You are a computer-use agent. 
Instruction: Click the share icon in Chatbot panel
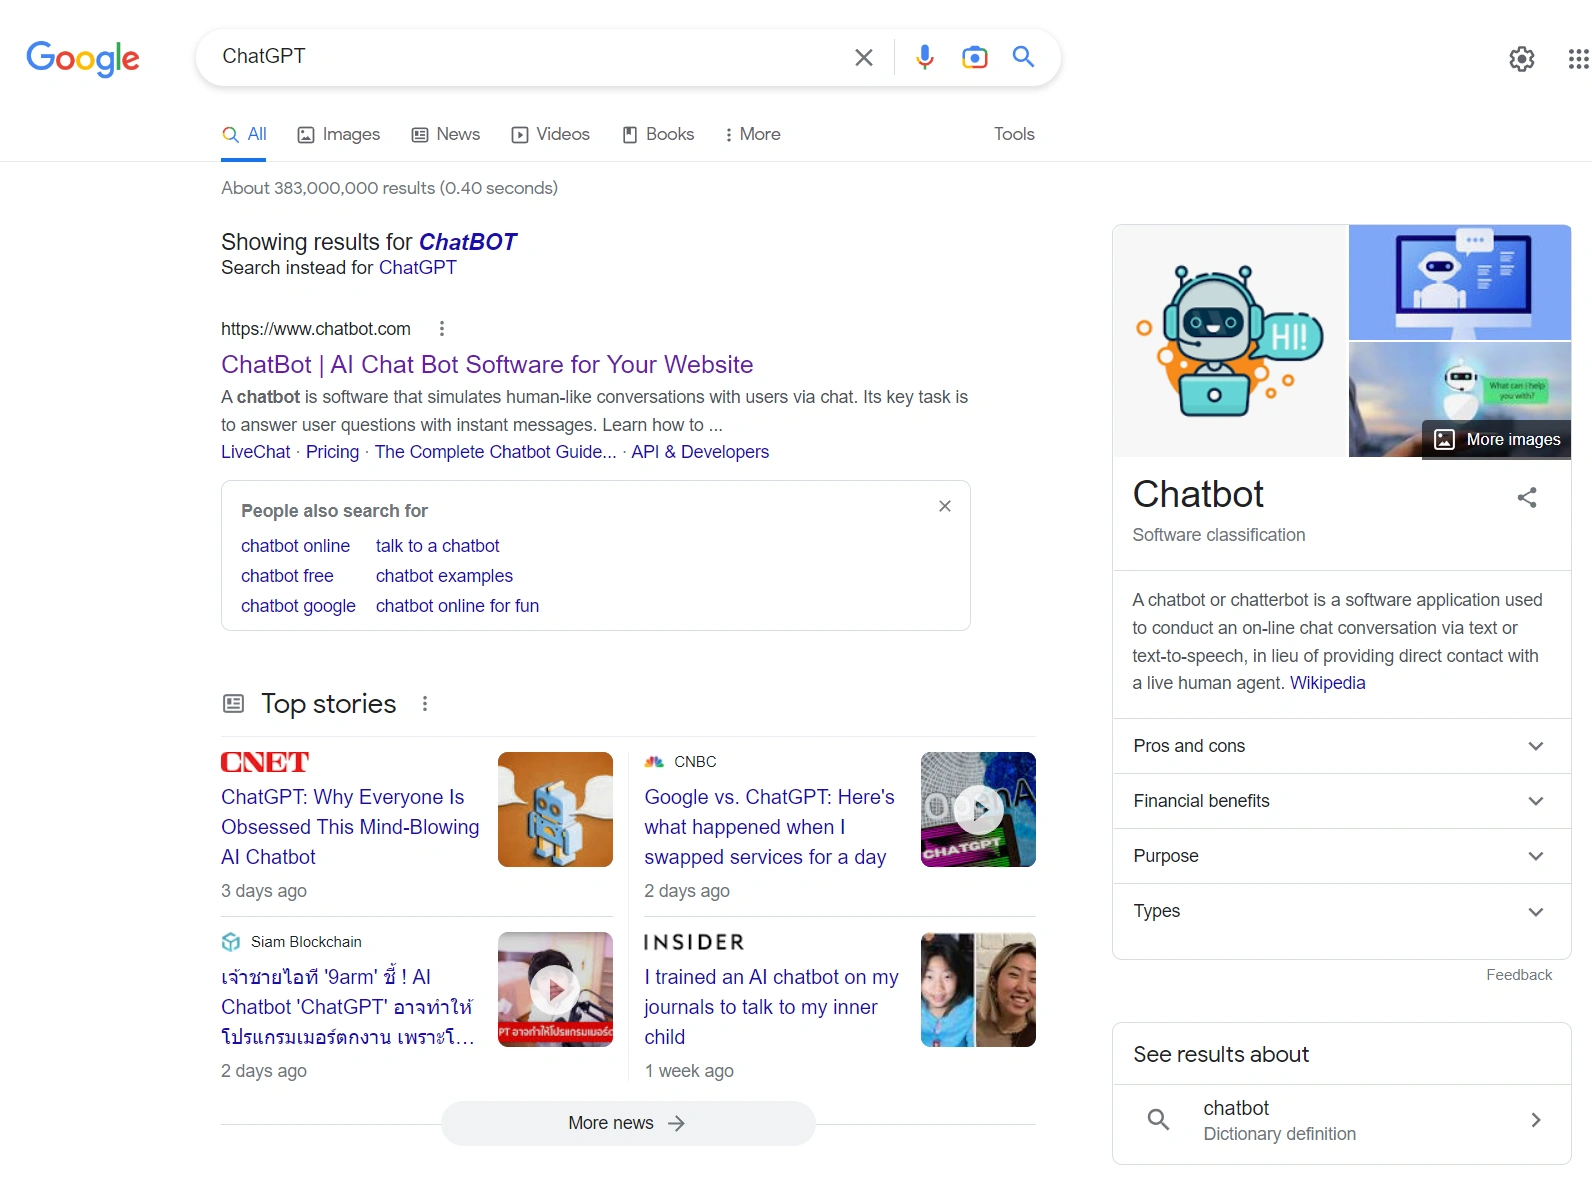pyautogui.click(x=1527, y=497)
